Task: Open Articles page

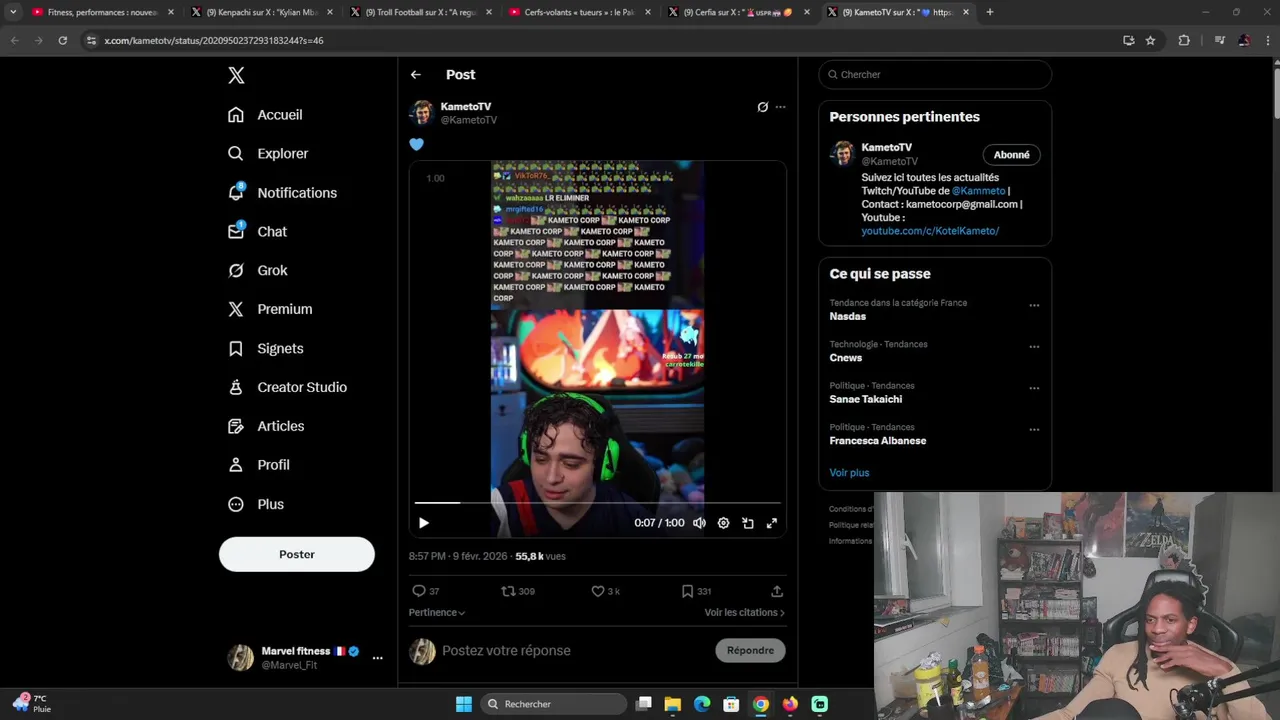Action: (266, 426)
